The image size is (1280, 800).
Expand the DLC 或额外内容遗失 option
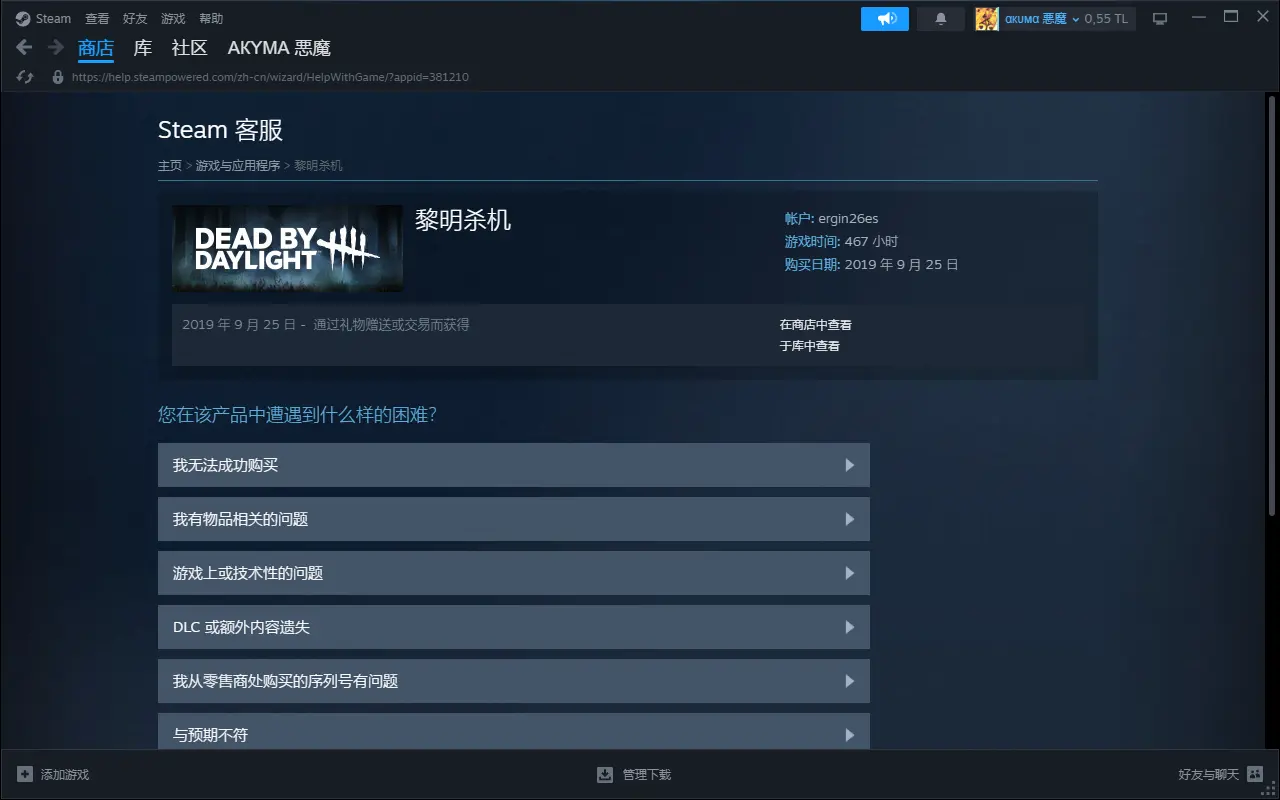(514, 627)
